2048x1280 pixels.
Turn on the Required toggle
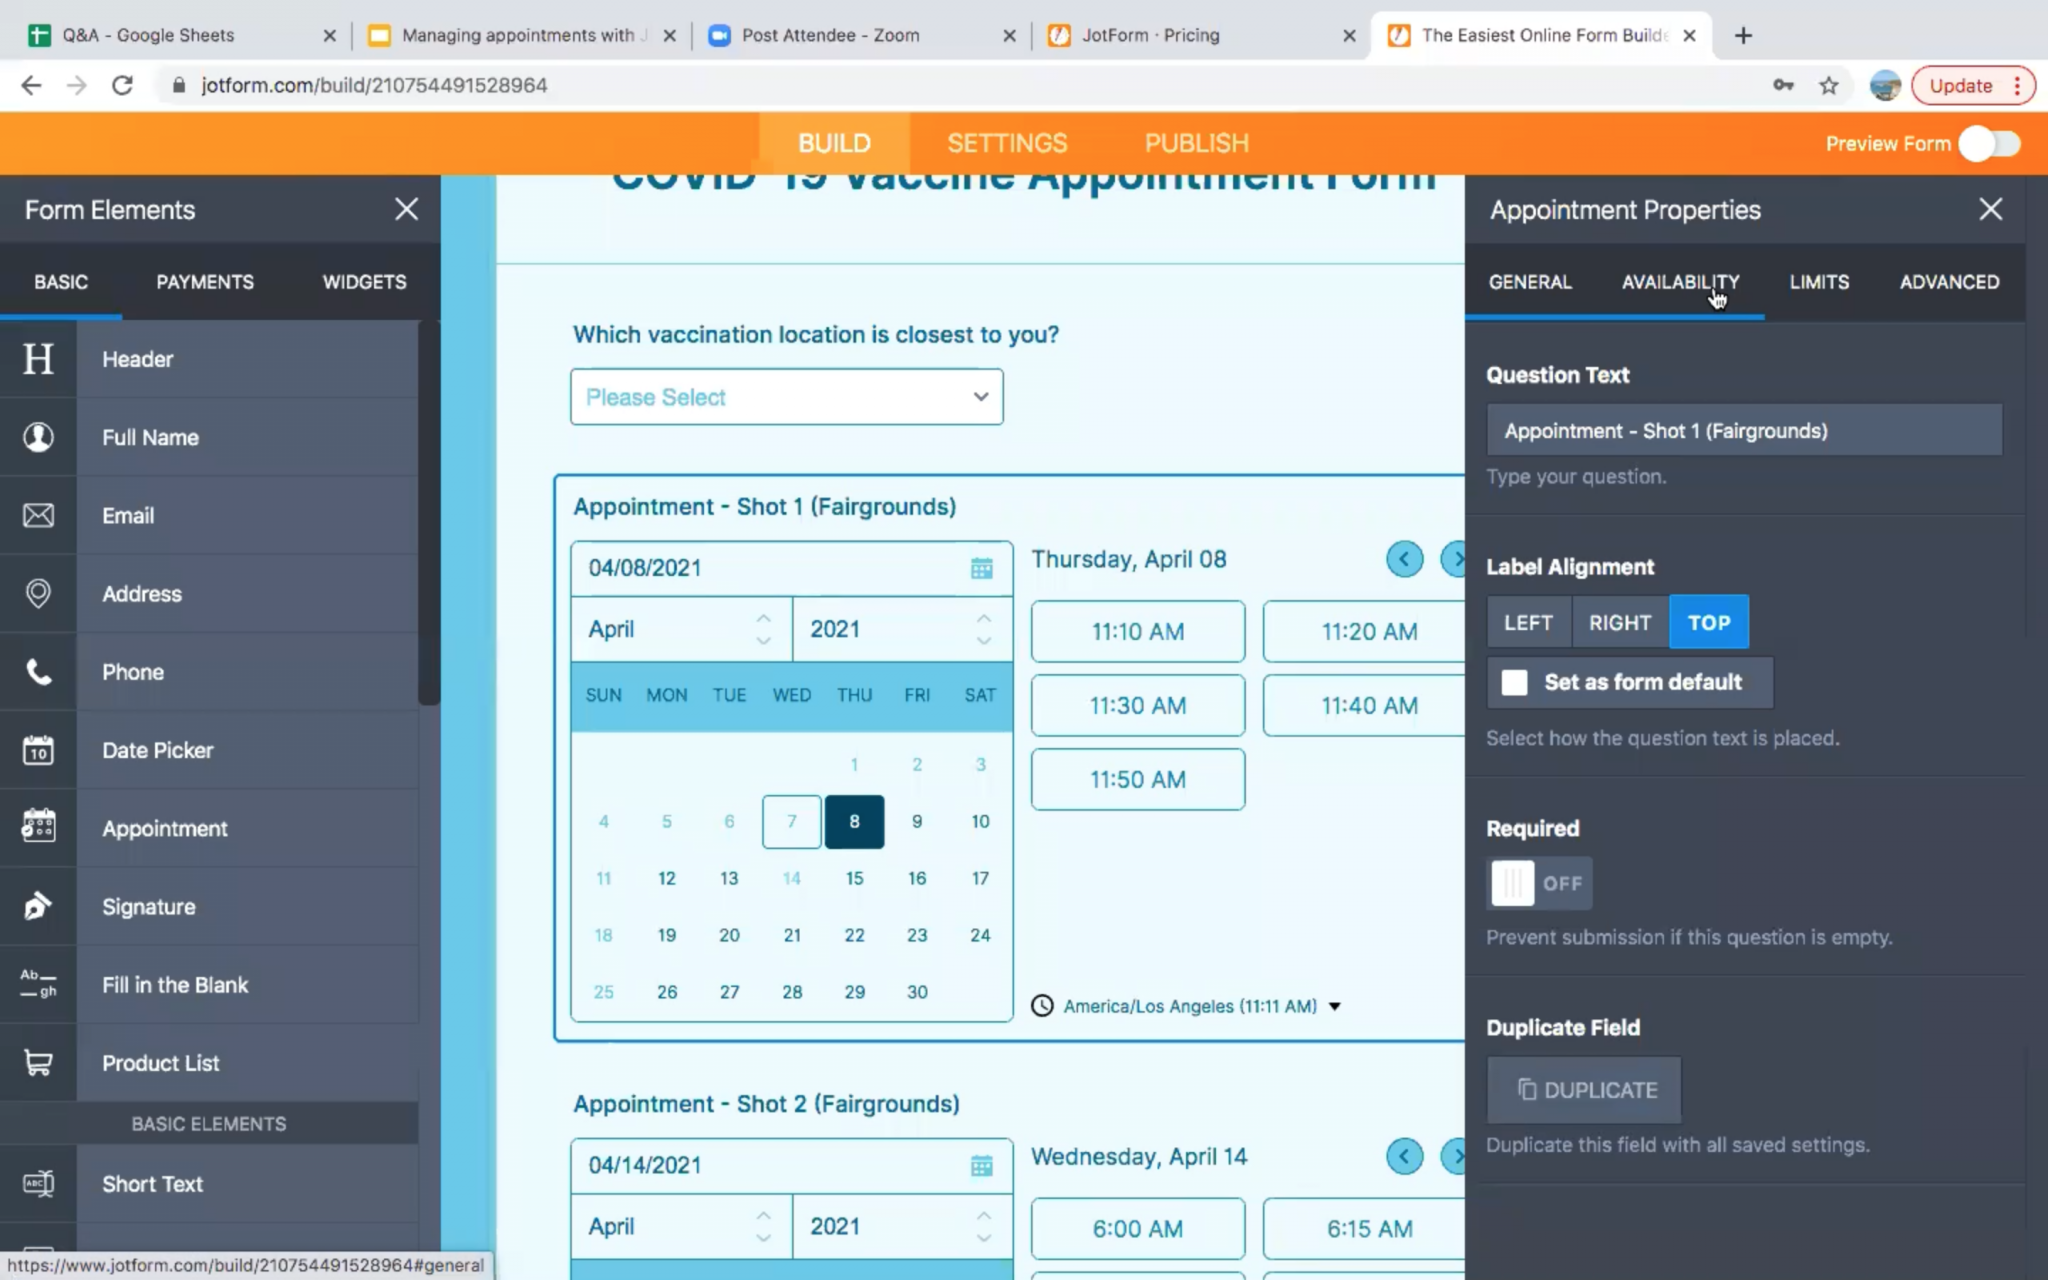tap(1538, 883)
